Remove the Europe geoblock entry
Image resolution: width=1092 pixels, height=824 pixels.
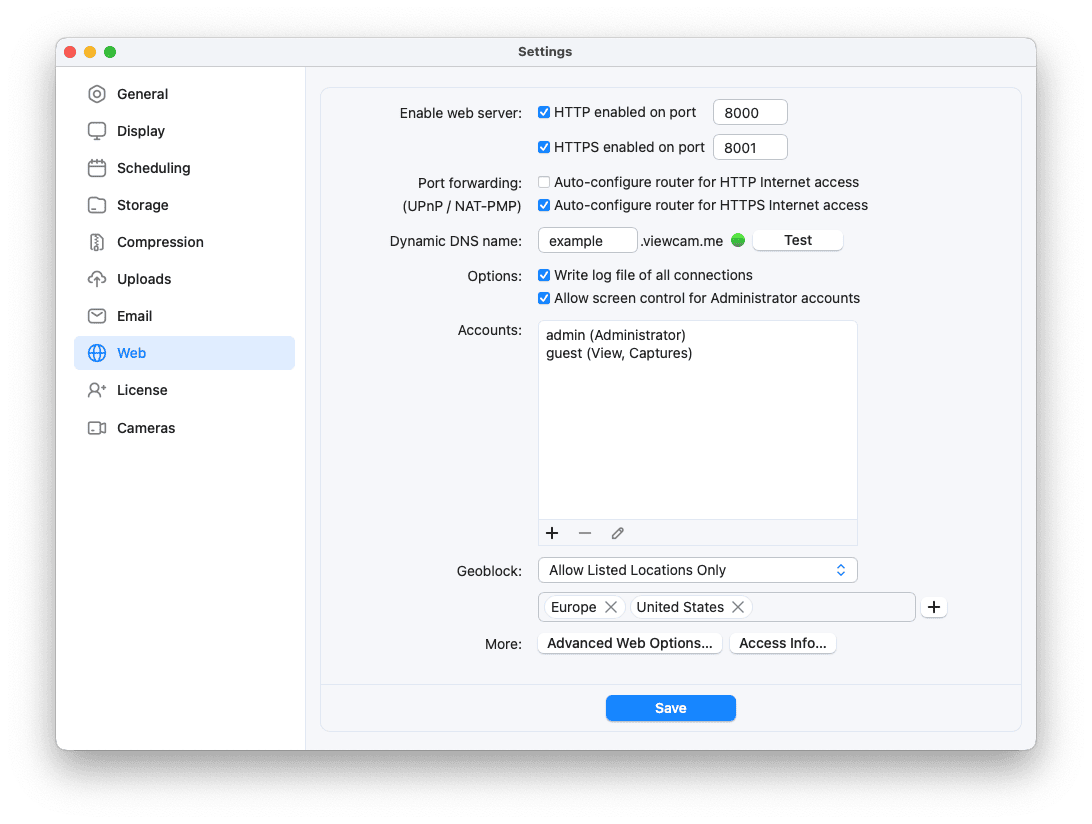point(612,607)
